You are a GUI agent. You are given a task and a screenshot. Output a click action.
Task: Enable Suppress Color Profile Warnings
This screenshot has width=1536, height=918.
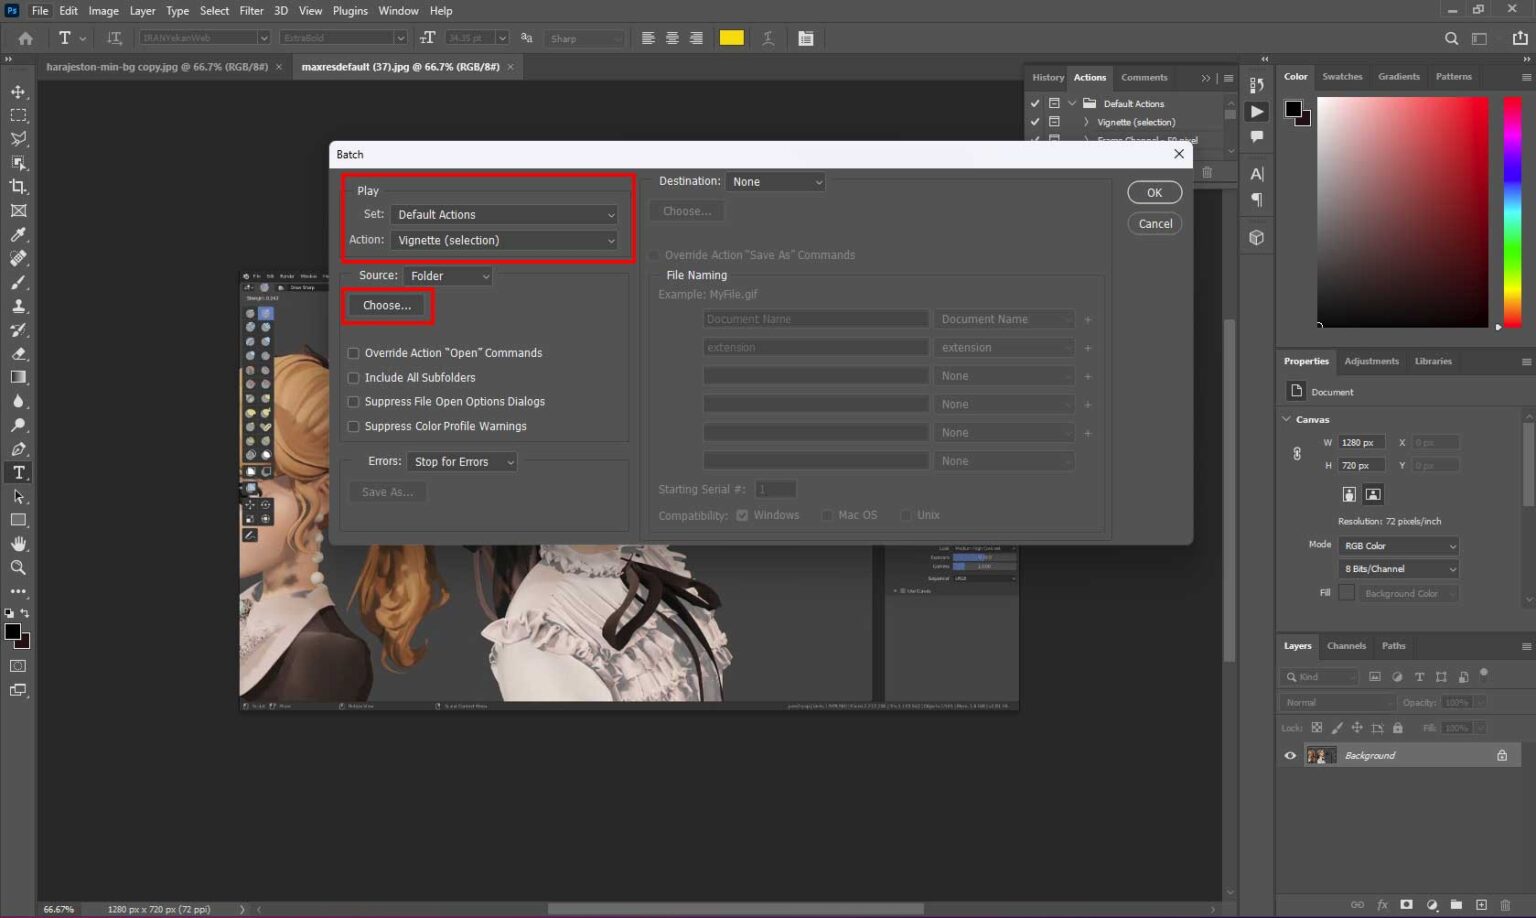(353, 427)
